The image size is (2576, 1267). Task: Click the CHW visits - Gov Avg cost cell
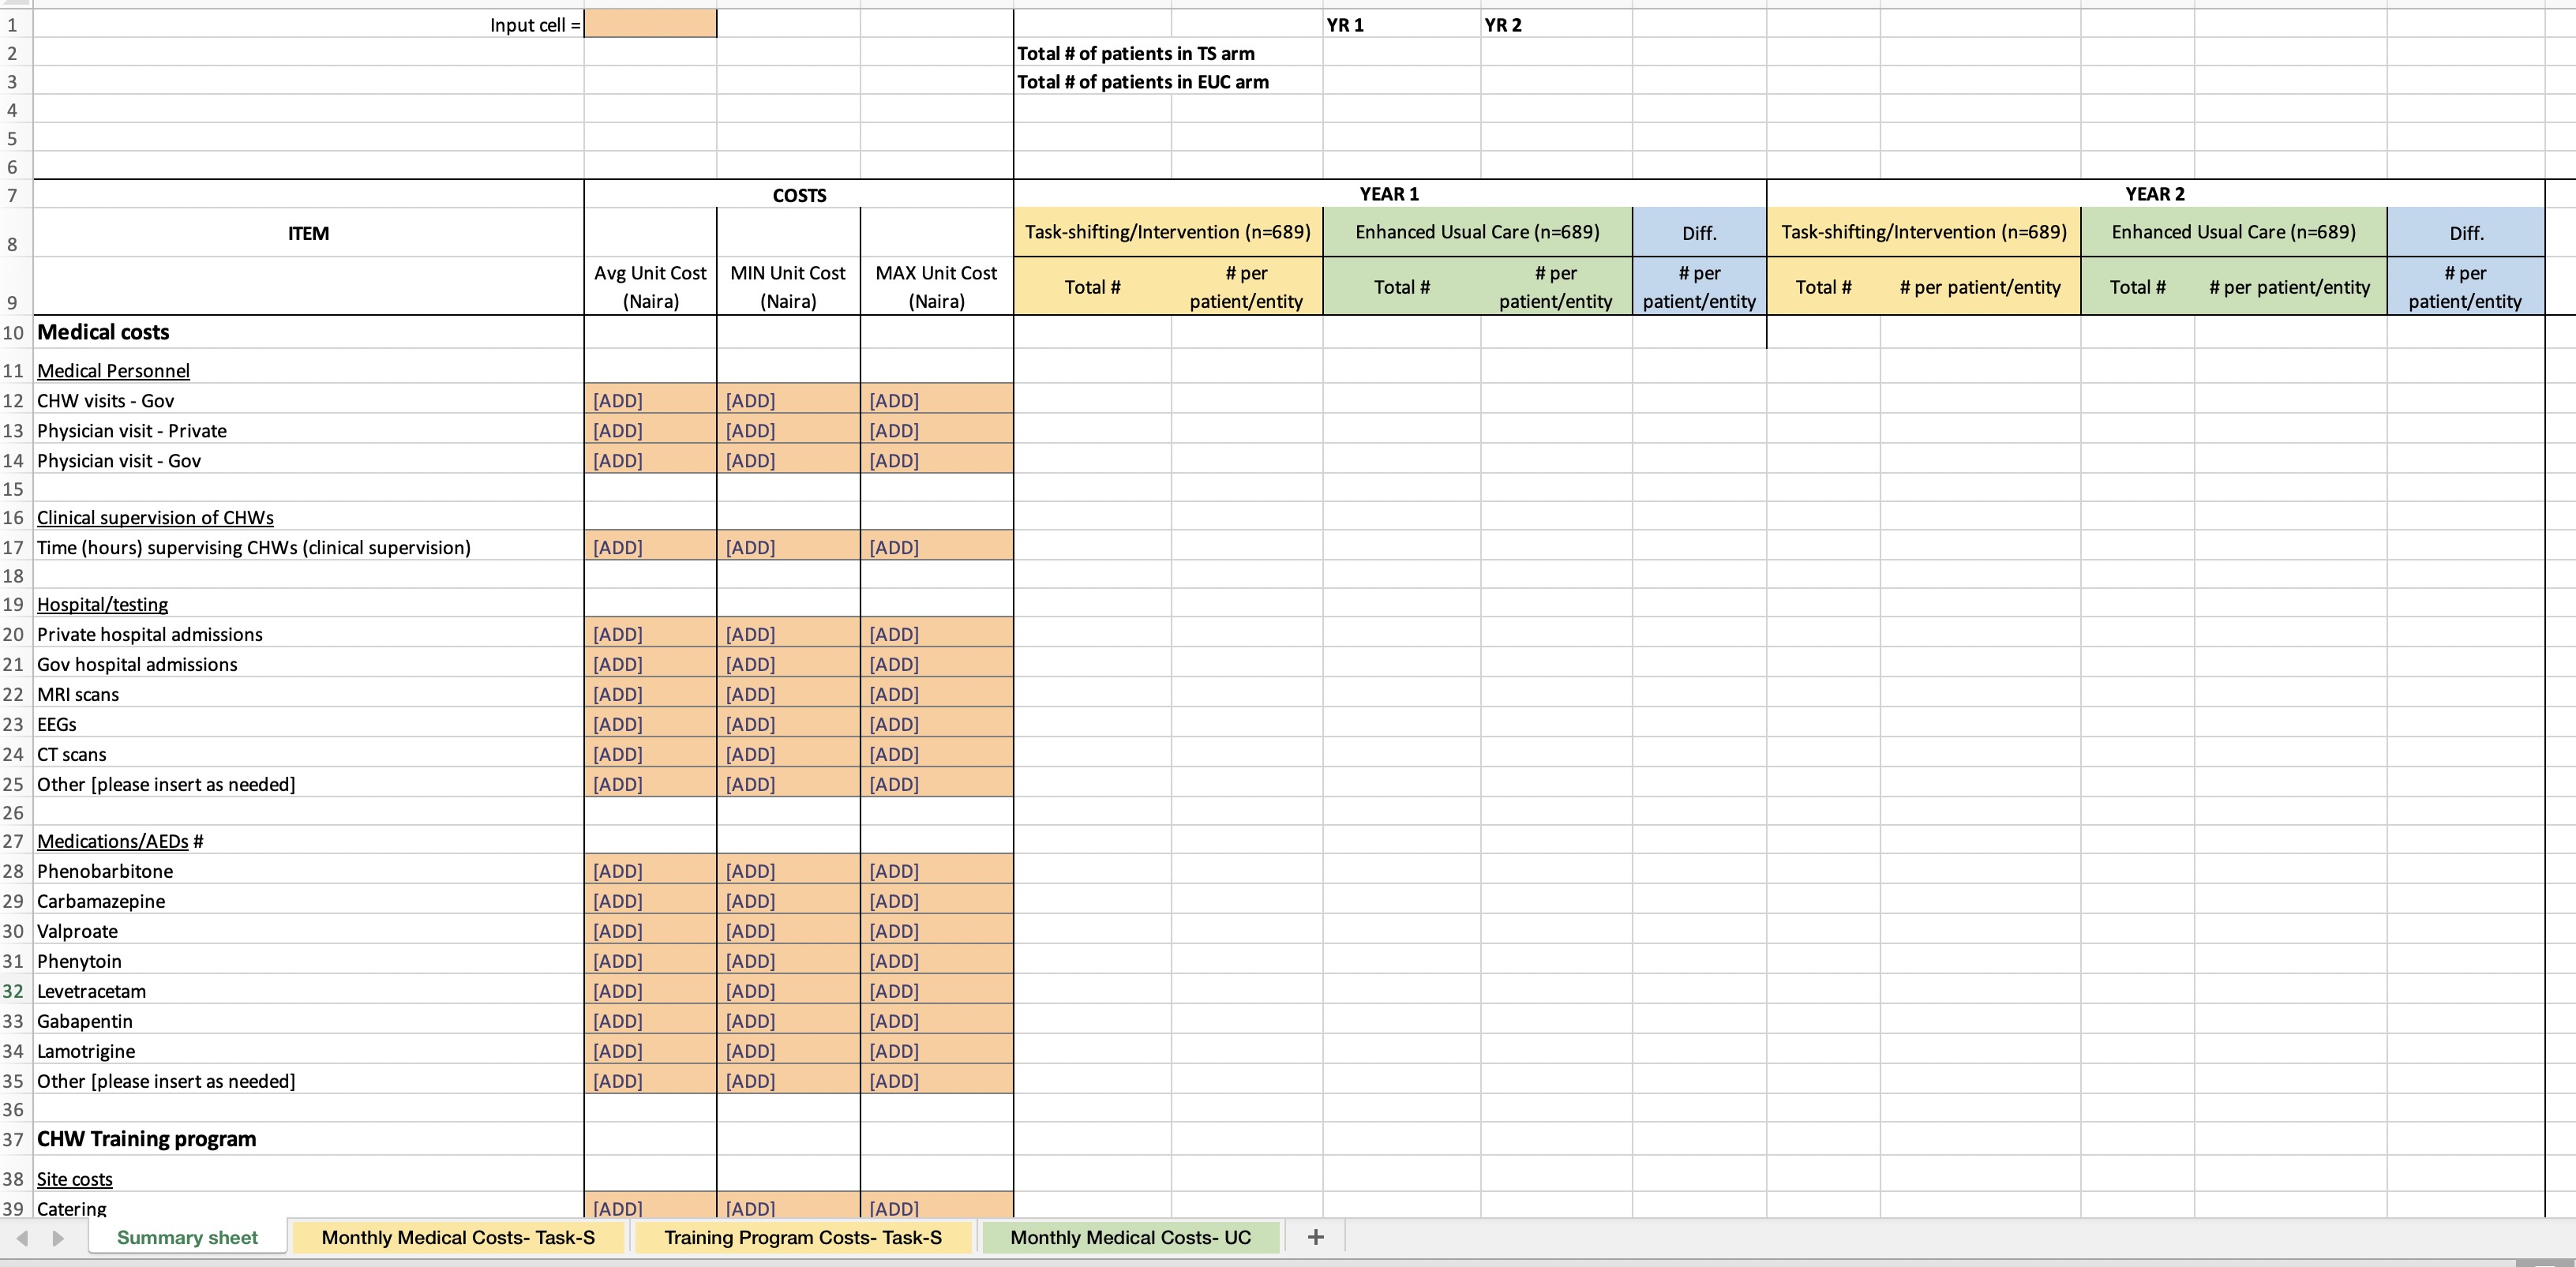click(650, 400)
